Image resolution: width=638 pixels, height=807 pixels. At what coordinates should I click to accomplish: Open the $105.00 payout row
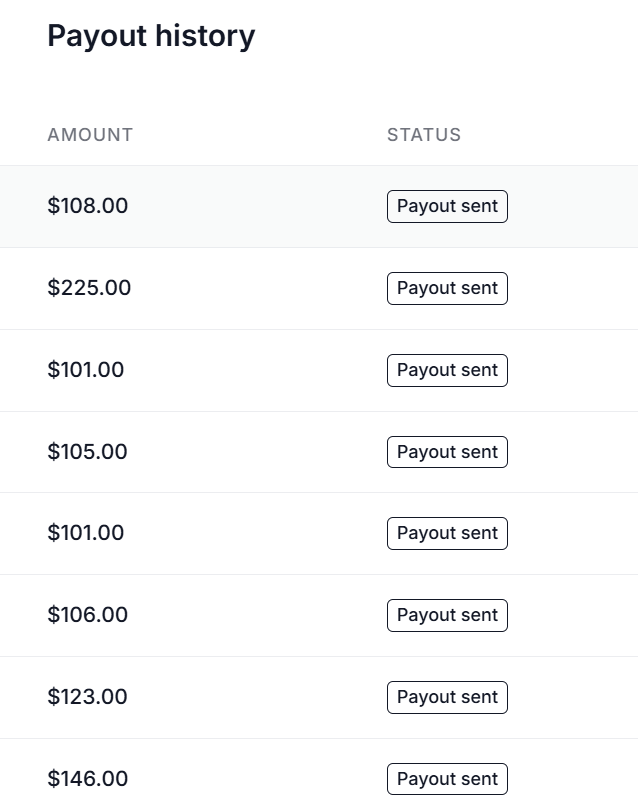tap(319, 452)
